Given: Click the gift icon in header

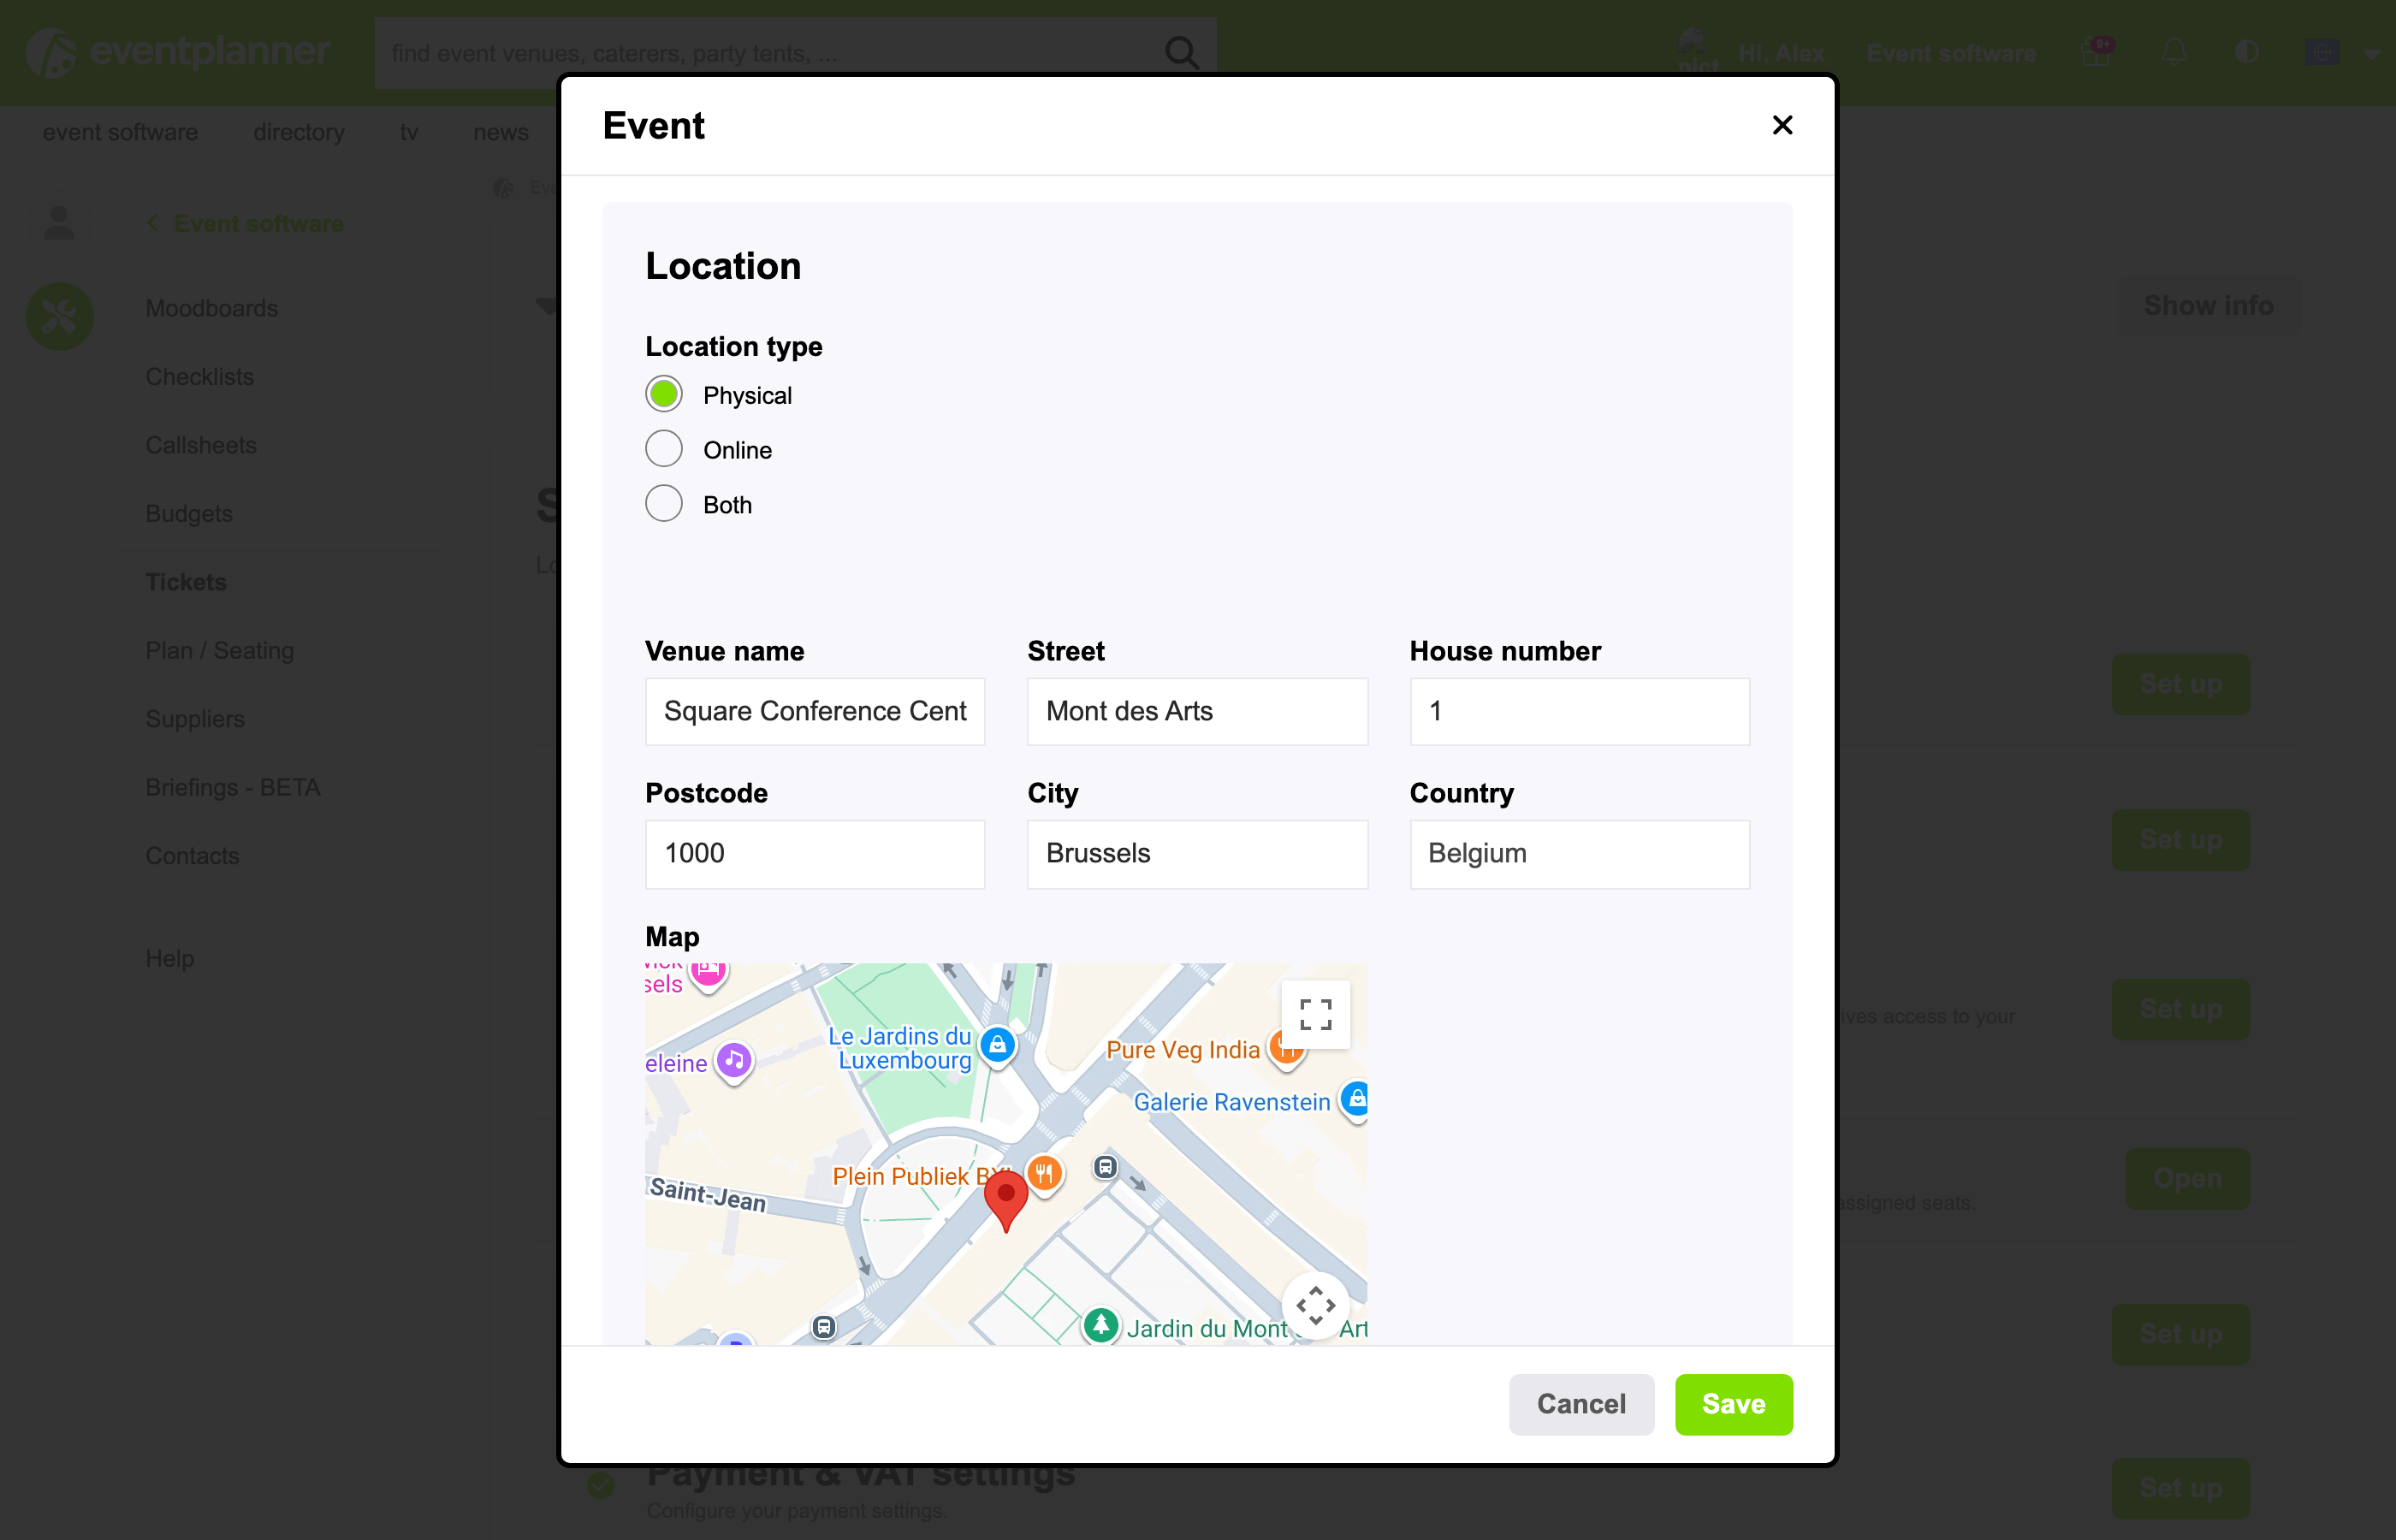Looking at the screenshot, I should tap(2097, 52).
